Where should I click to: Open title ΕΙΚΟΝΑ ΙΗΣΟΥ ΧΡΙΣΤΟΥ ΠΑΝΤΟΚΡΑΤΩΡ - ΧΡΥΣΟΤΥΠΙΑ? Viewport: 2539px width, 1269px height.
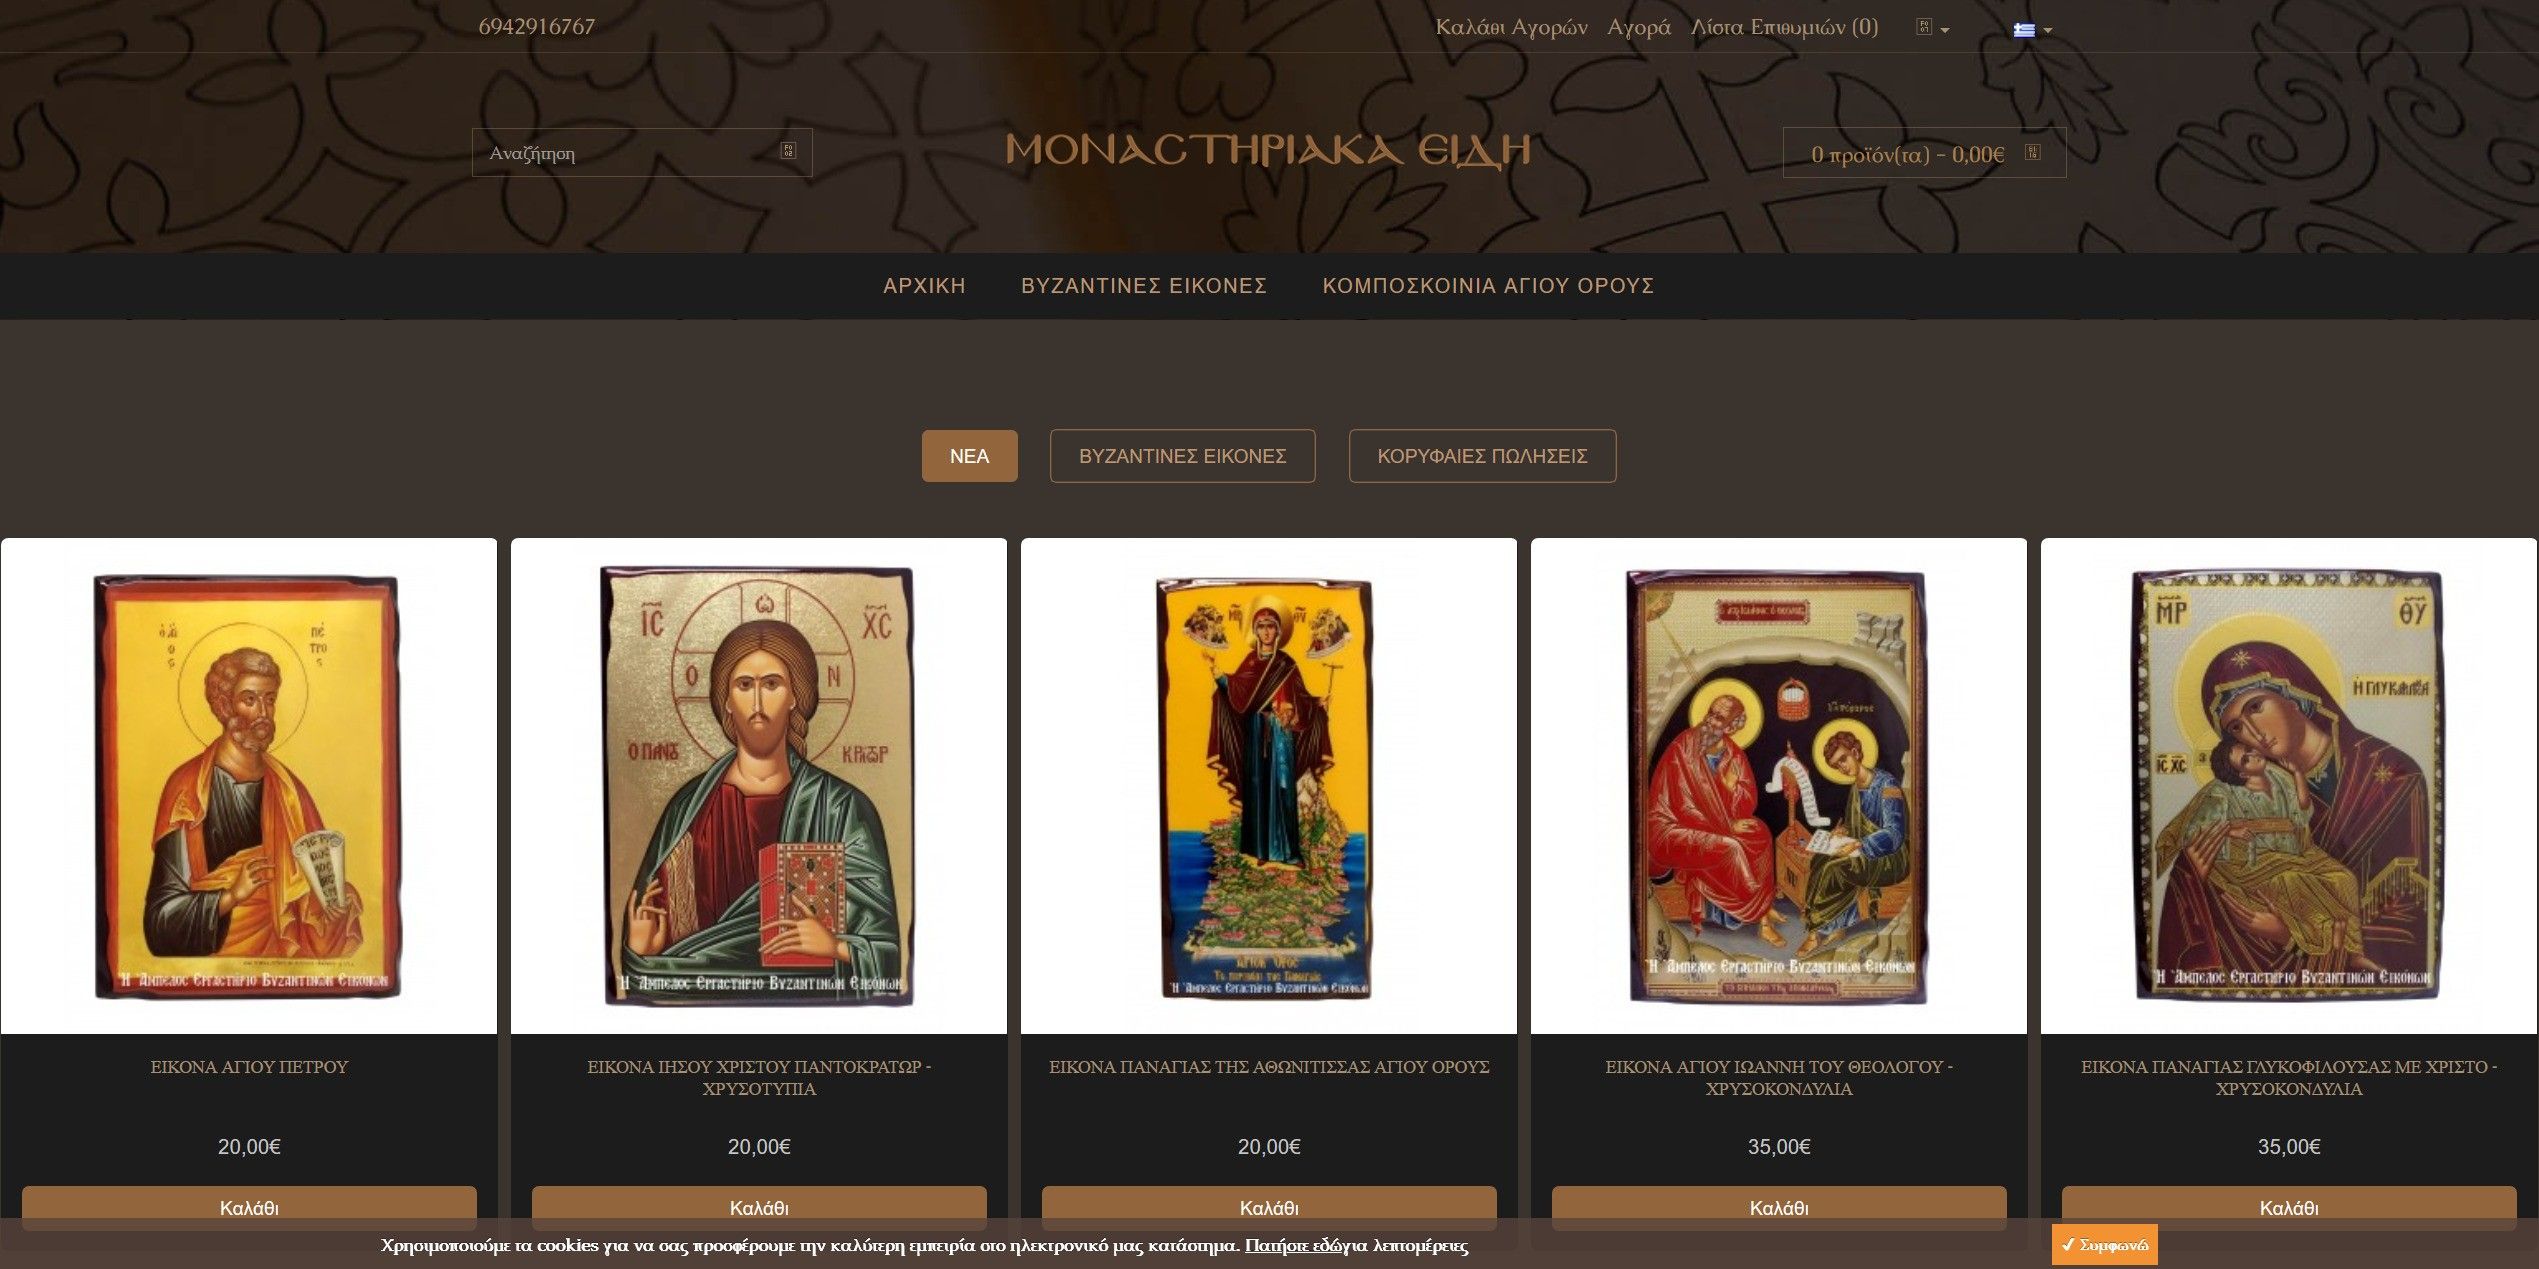759,1078
